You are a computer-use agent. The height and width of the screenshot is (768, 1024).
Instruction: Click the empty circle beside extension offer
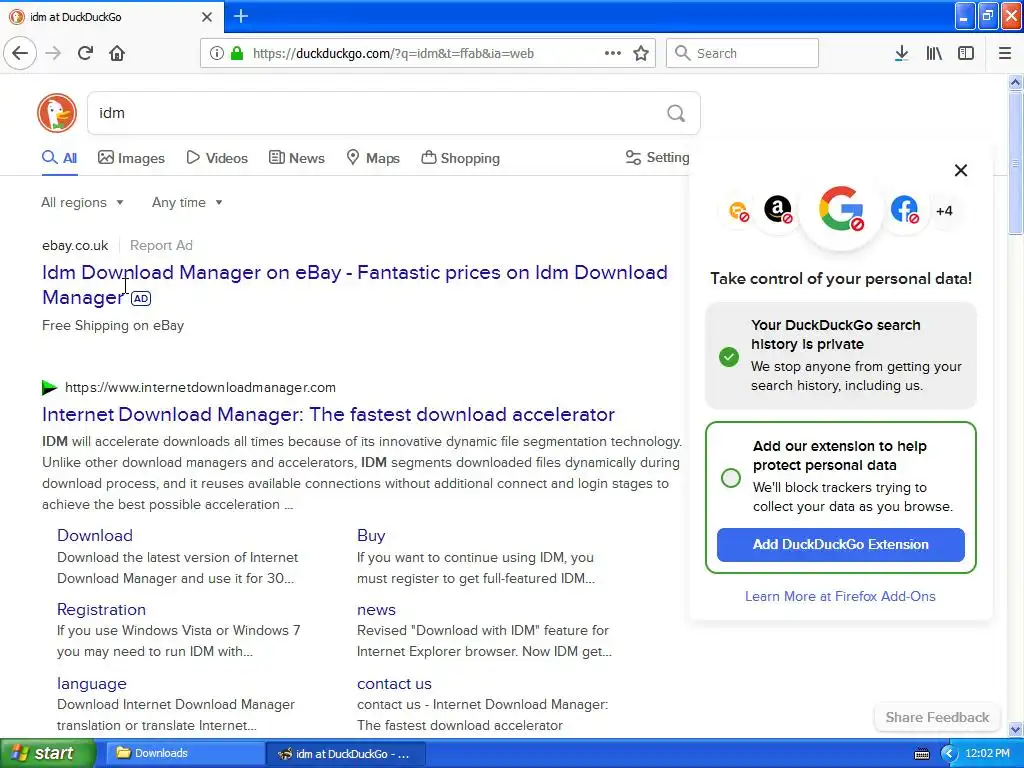(x=731, y=477)
